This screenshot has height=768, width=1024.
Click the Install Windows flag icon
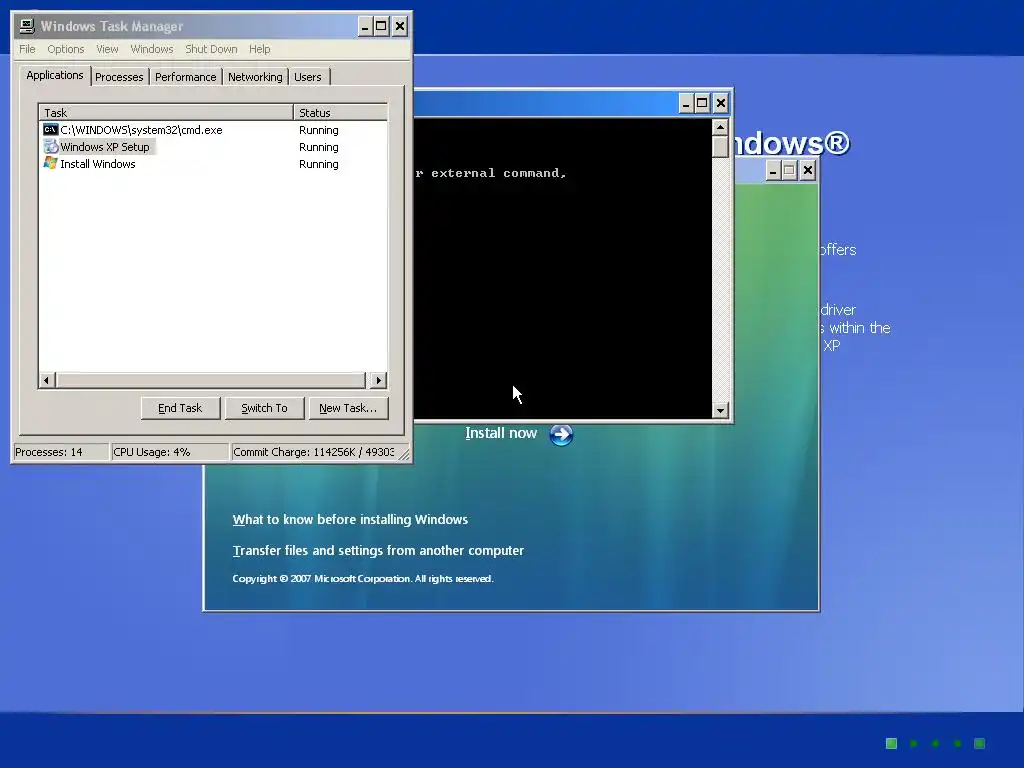coord(50,163)
